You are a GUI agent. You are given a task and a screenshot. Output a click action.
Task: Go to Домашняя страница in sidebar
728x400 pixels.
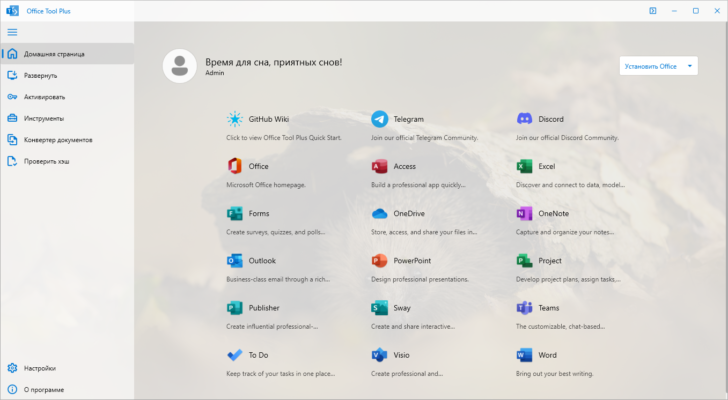coord(67,54)
